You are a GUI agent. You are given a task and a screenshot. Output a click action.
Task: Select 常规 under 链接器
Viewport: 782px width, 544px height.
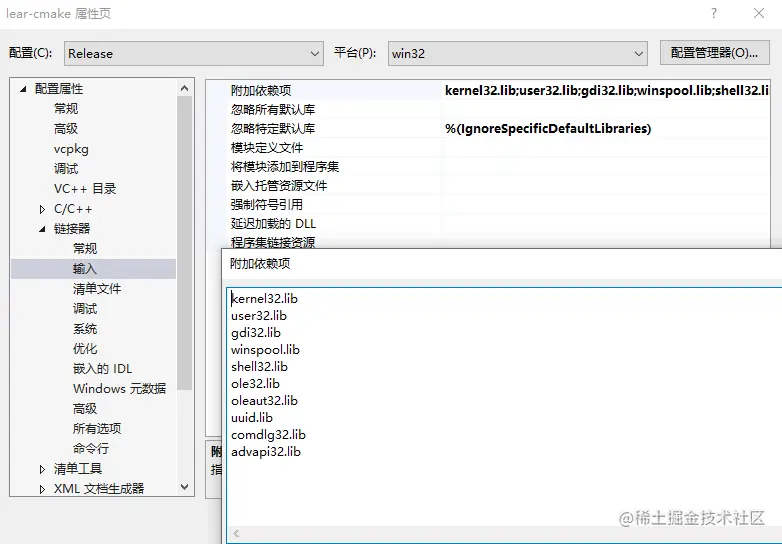85,248
